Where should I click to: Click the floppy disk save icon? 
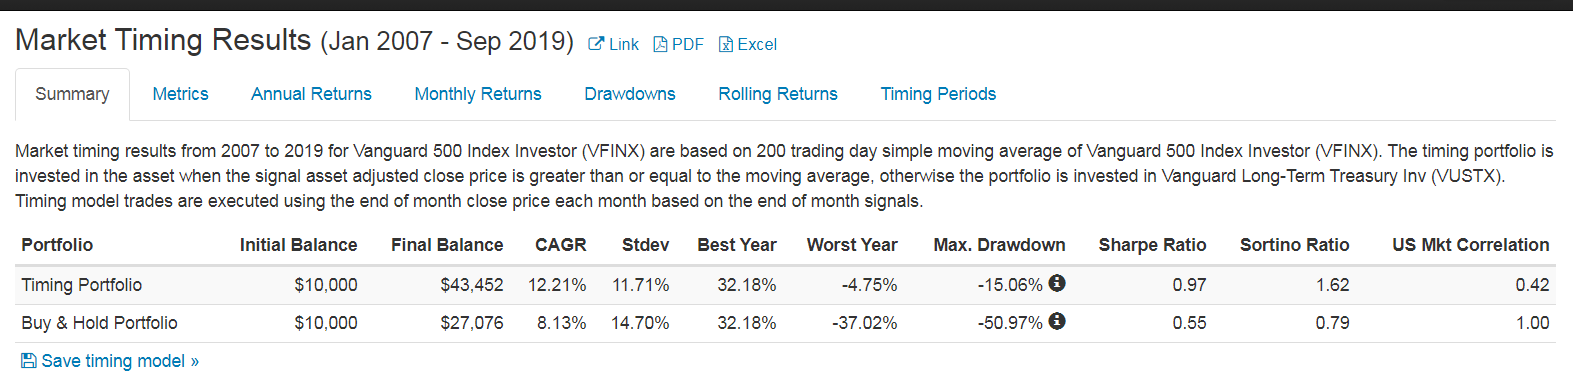tap(29, 360)
